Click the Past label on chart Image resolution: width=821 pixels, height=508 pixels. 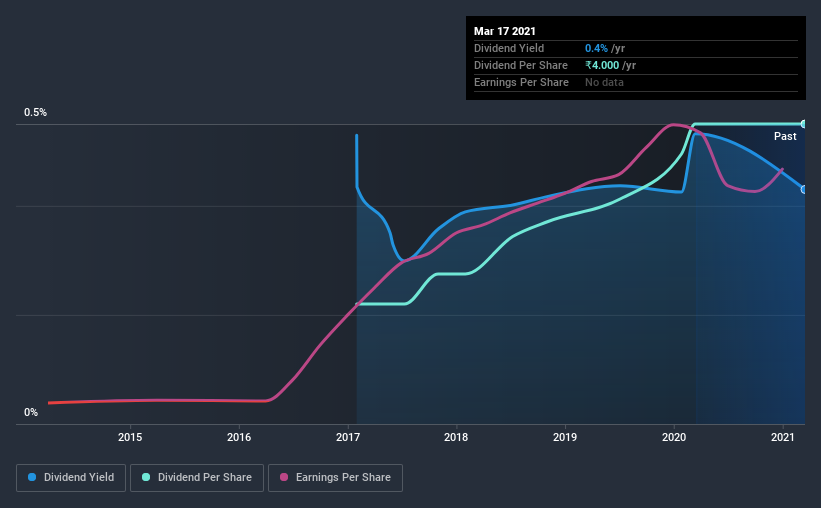coord(785,136)
